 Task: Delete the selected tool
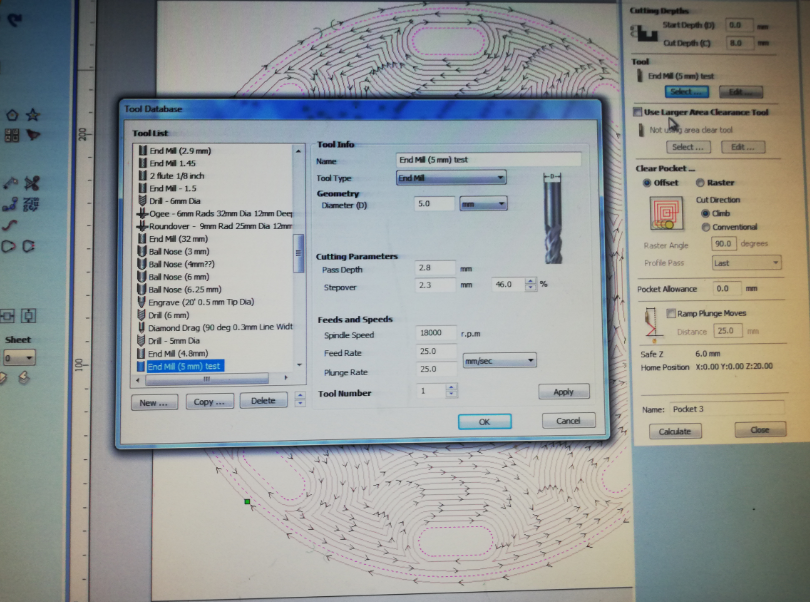263,400
